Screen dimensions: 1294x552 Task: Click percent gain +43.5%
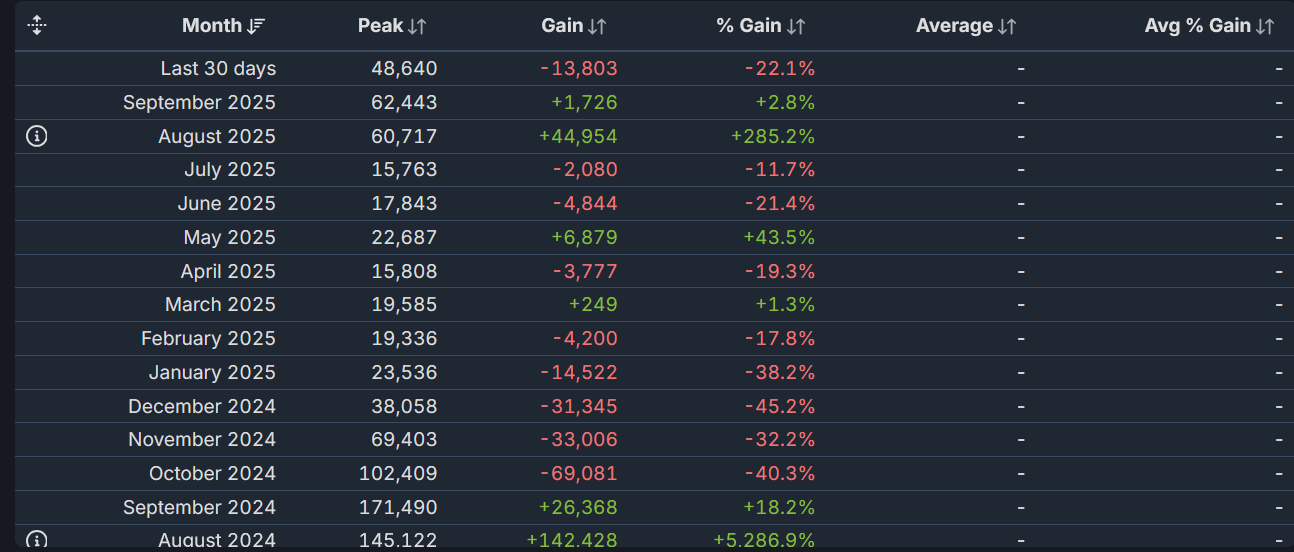(x=779, y=238)
